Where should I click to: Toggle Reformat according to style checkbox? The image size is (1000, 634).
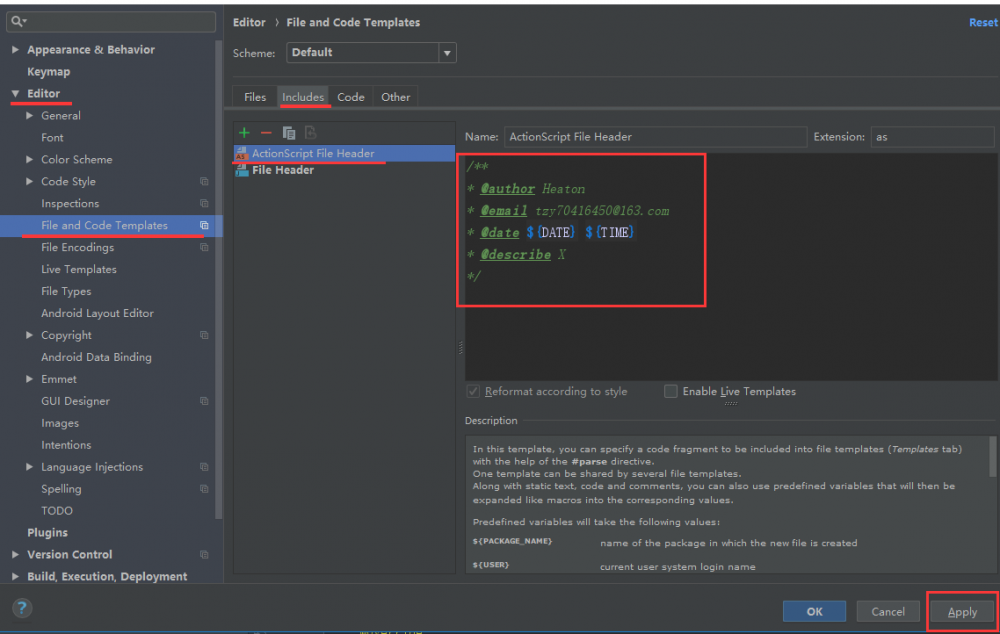coord(473,391)
